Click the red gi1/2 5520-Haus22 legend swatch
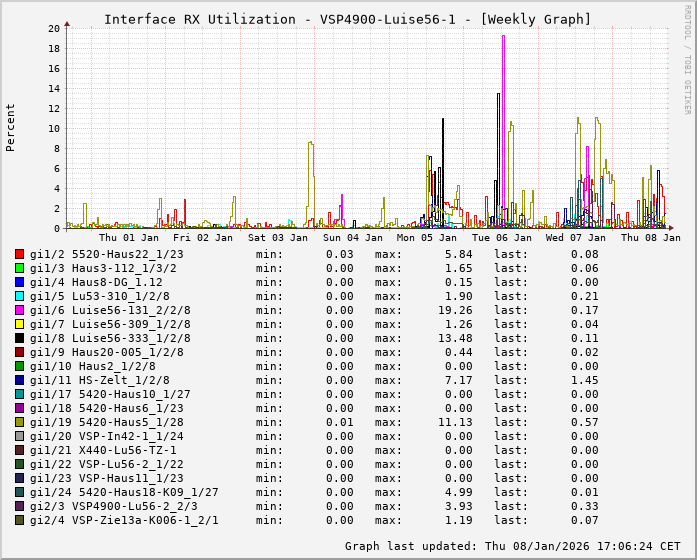The height and width of the screenshot is (560, 697). tap(20, 254)
